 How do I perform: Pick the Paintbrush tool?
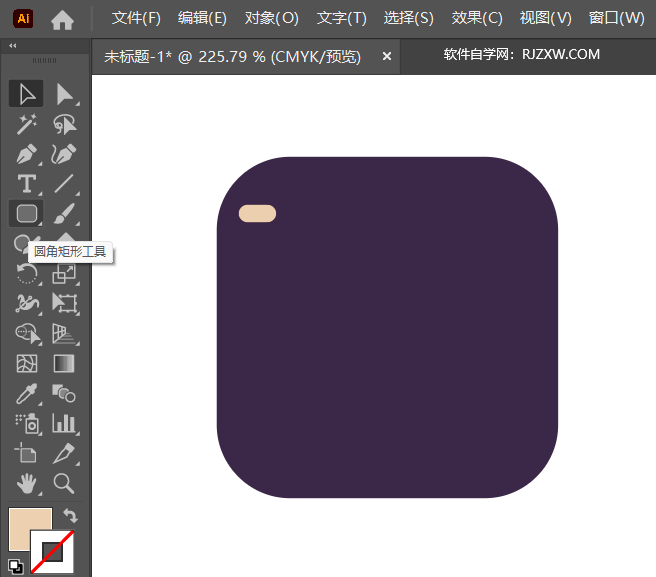[x=64, y=214]
